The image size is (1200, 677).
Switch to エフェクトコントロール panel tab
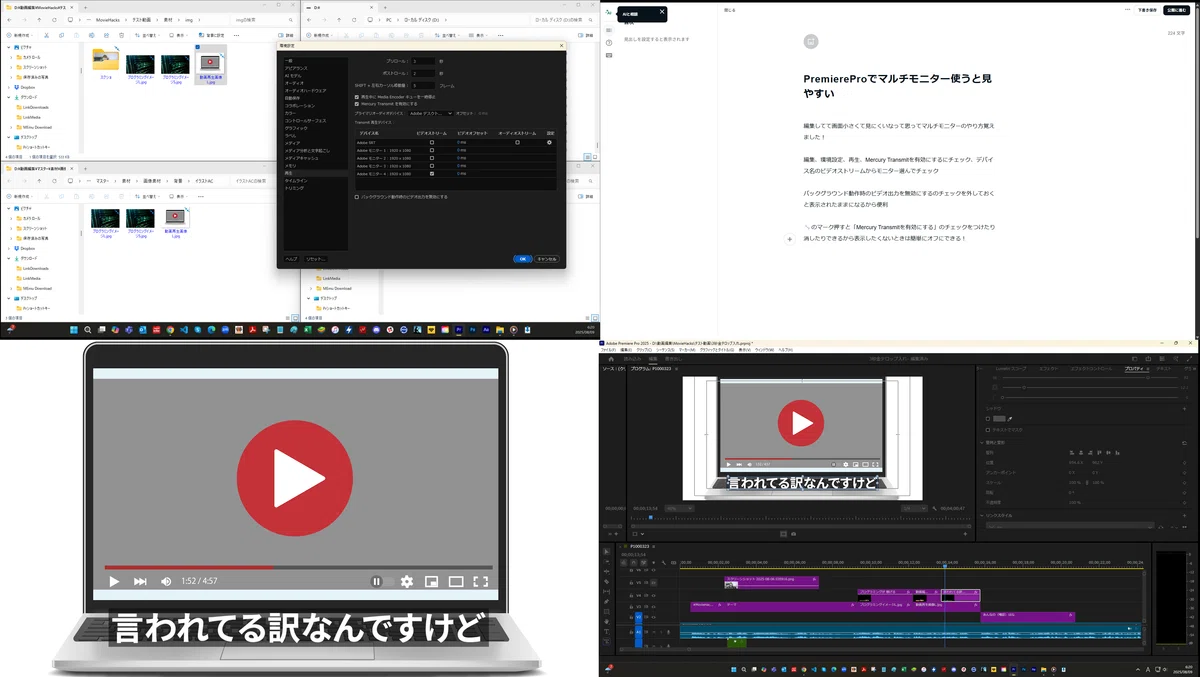pos(1091,369)
